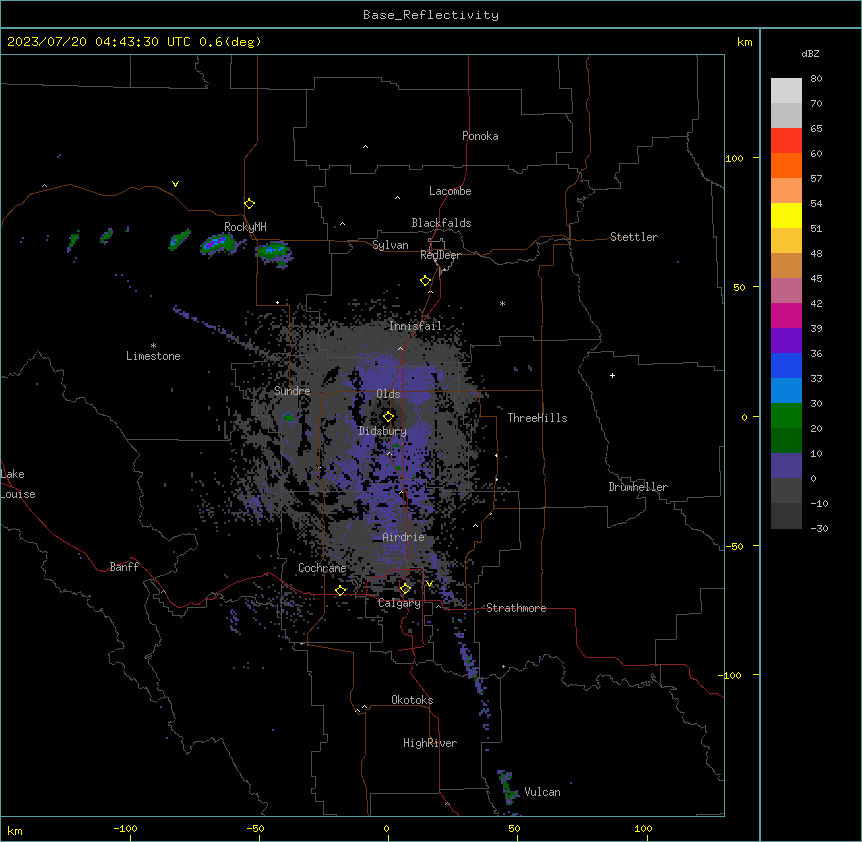
Task: Click the asterisk marker east of Innisfail
Action: [502, 303]
